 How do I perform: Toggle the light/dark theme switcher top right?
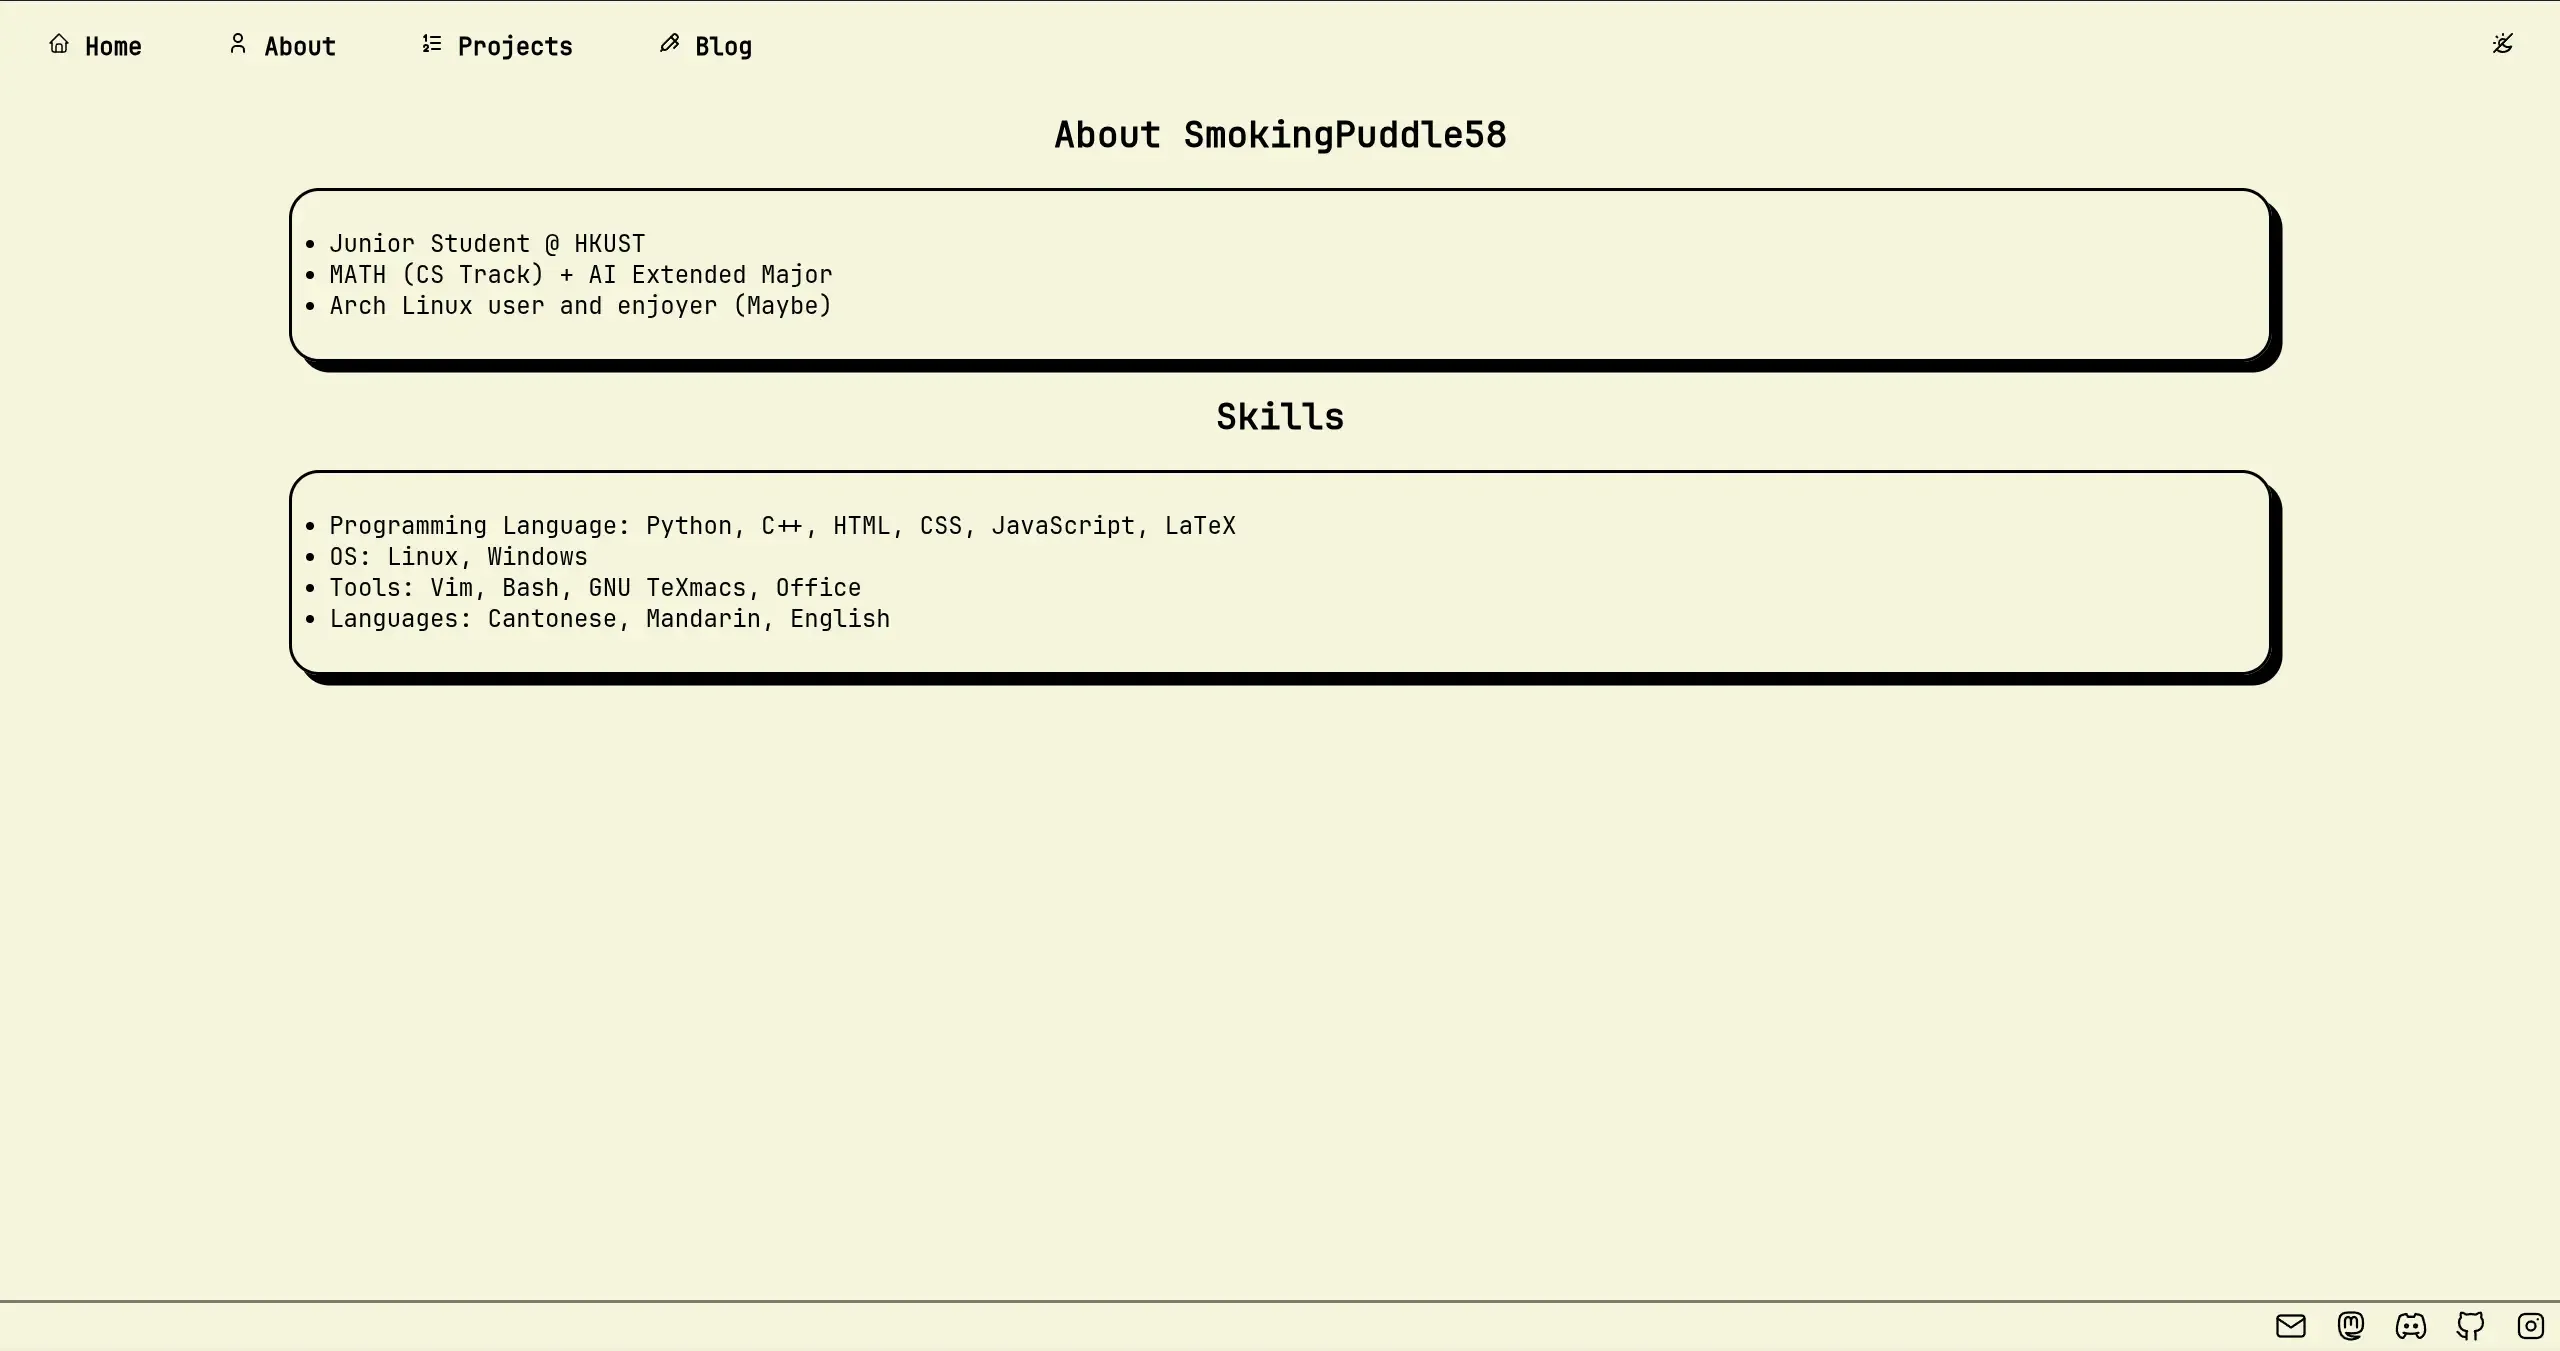(2503, 43)
